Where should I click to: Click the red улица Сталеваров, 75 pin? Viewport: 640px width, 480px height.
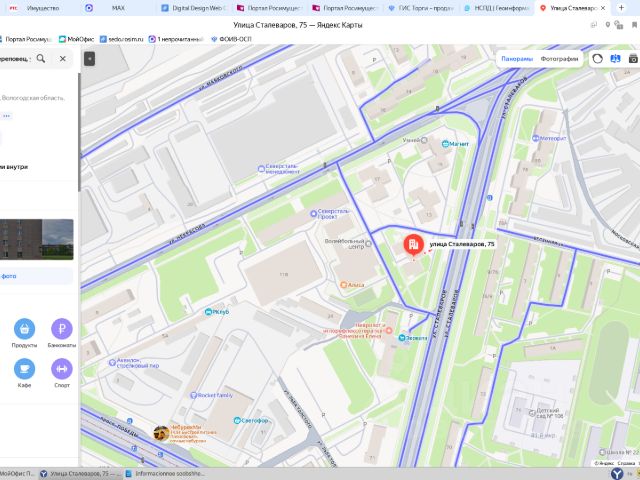click(413, 244)
